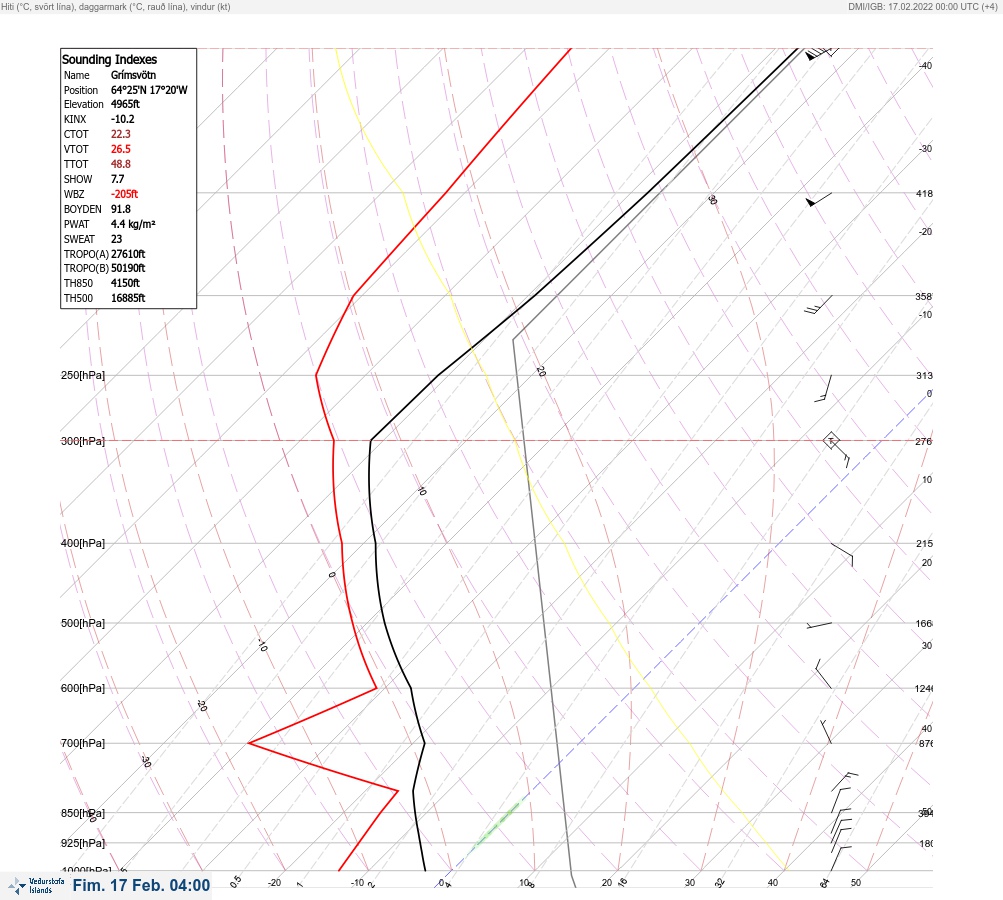
Task: Click the TTOT value 48.8
Action: click(120, 164)
